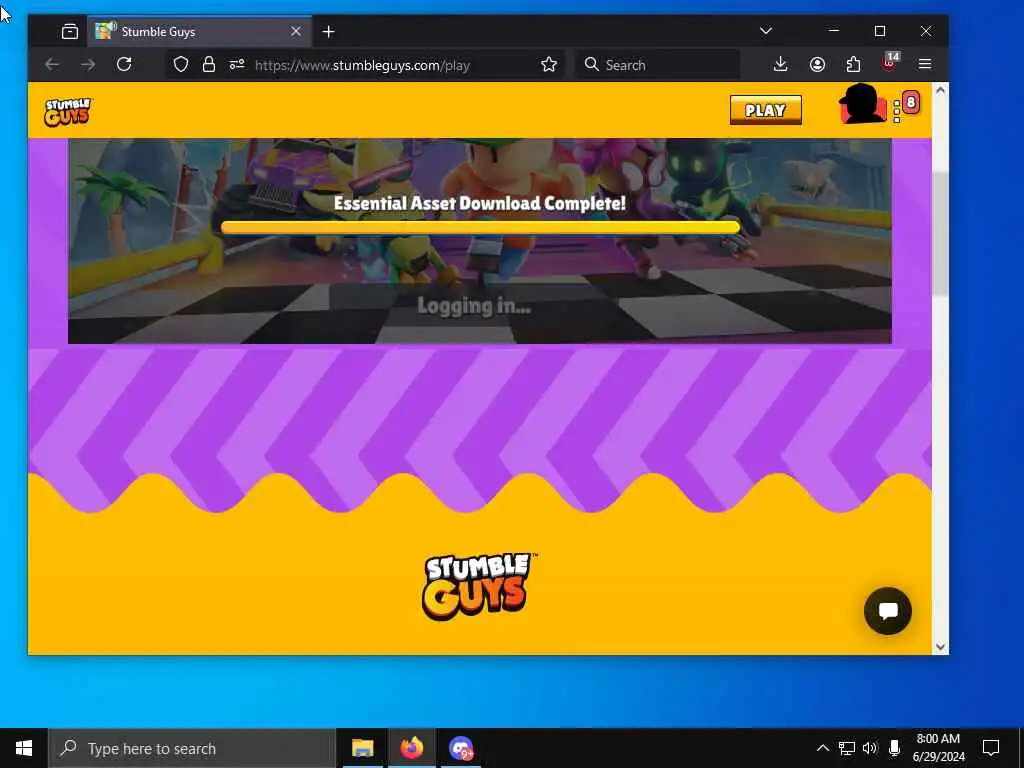Go back to the previous page
Viewport: 1024px width, 768px height.
(52, 65)
